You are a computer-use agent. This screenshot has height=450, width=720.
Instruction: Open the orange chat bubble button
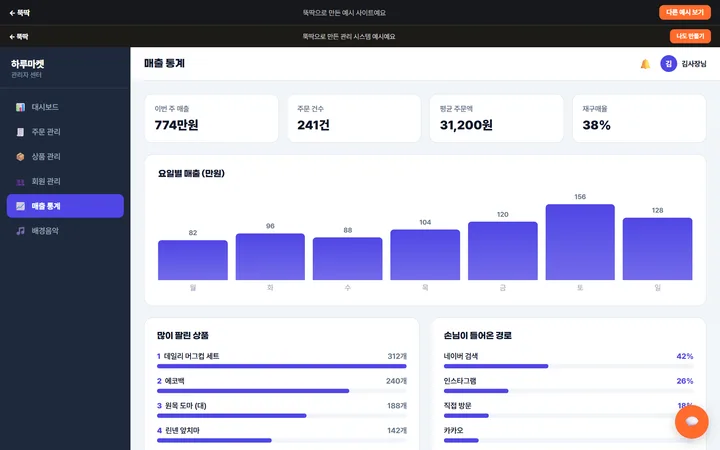tap(692, 422)
